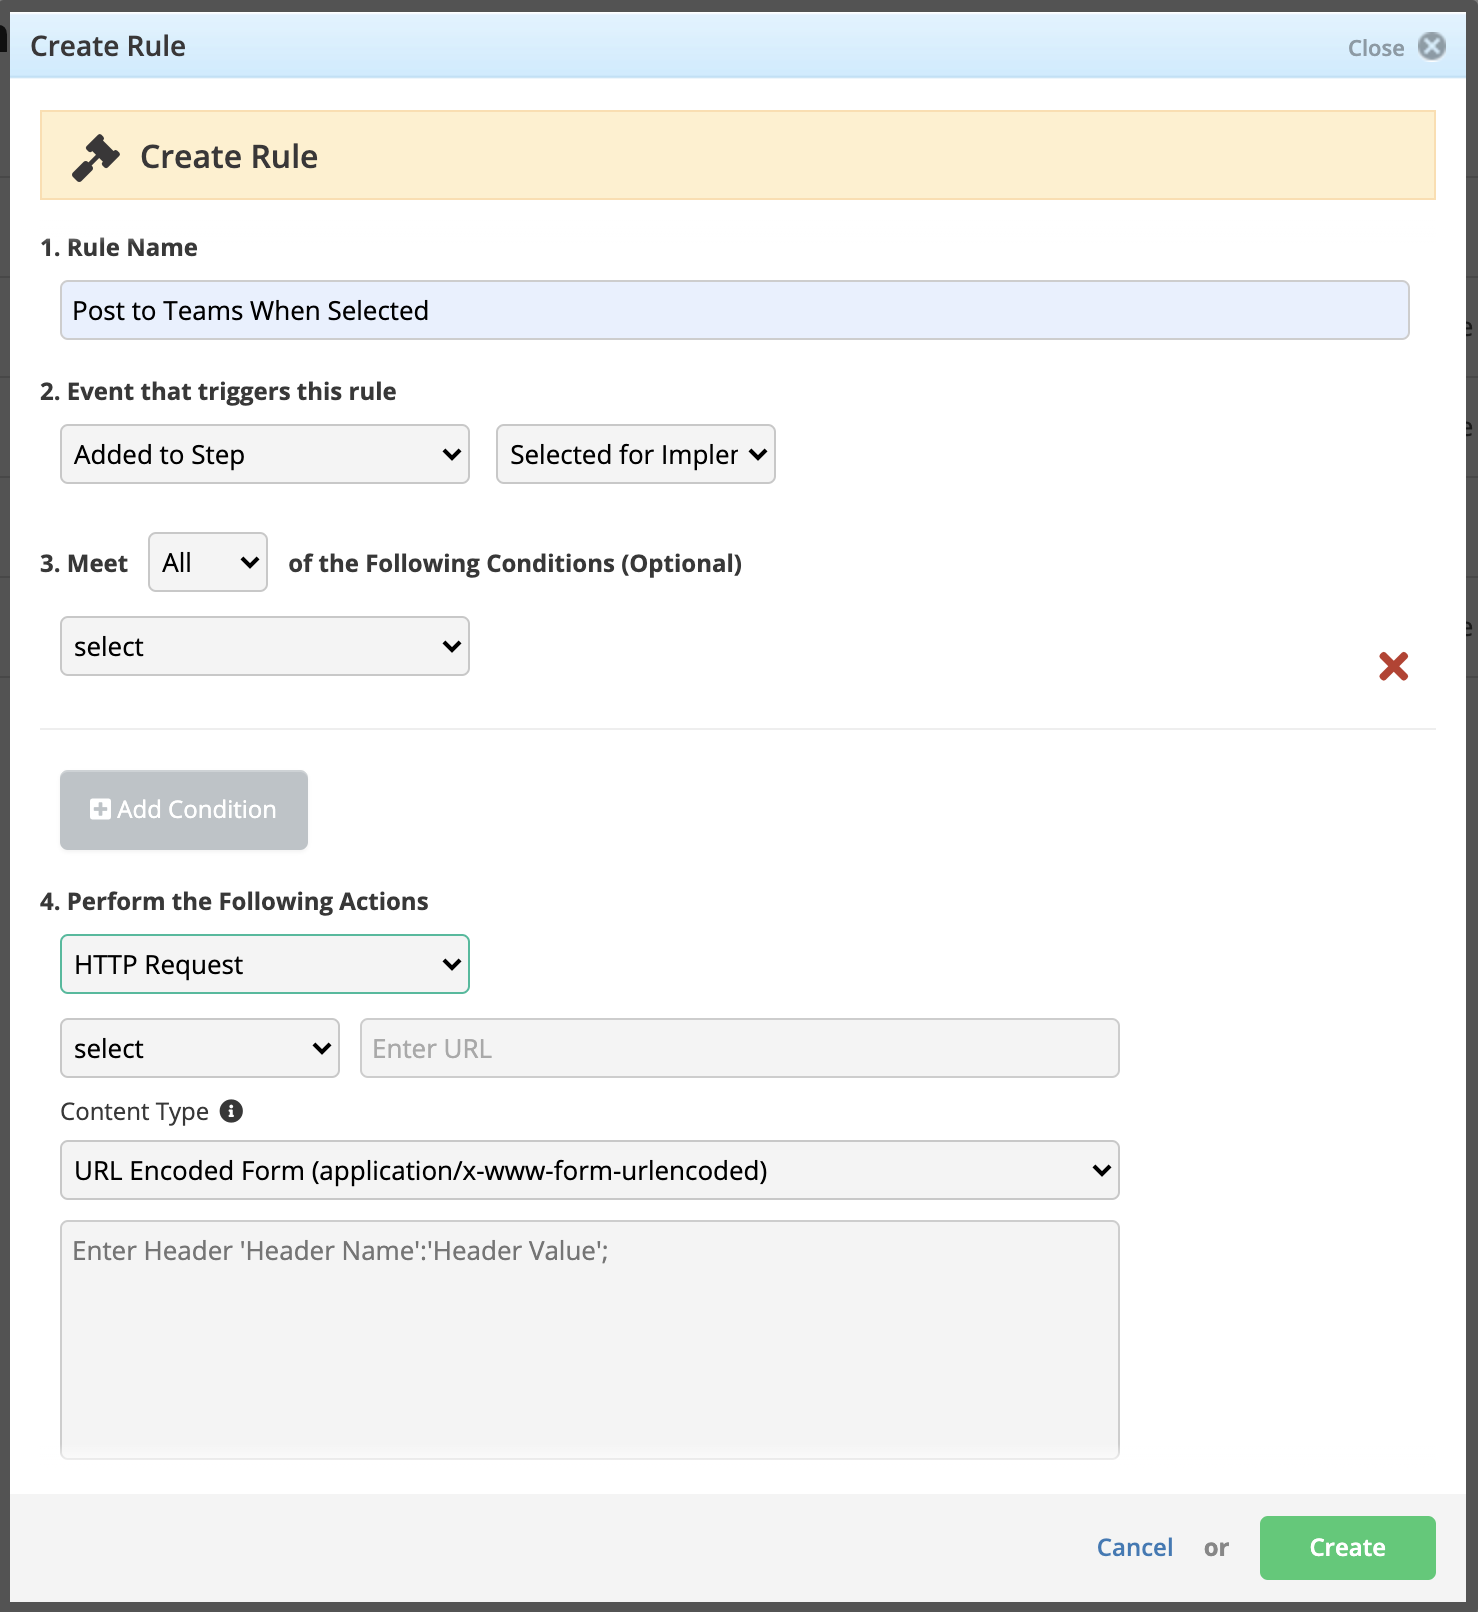Click the plus icon on Add Condition

click(100, 809)
